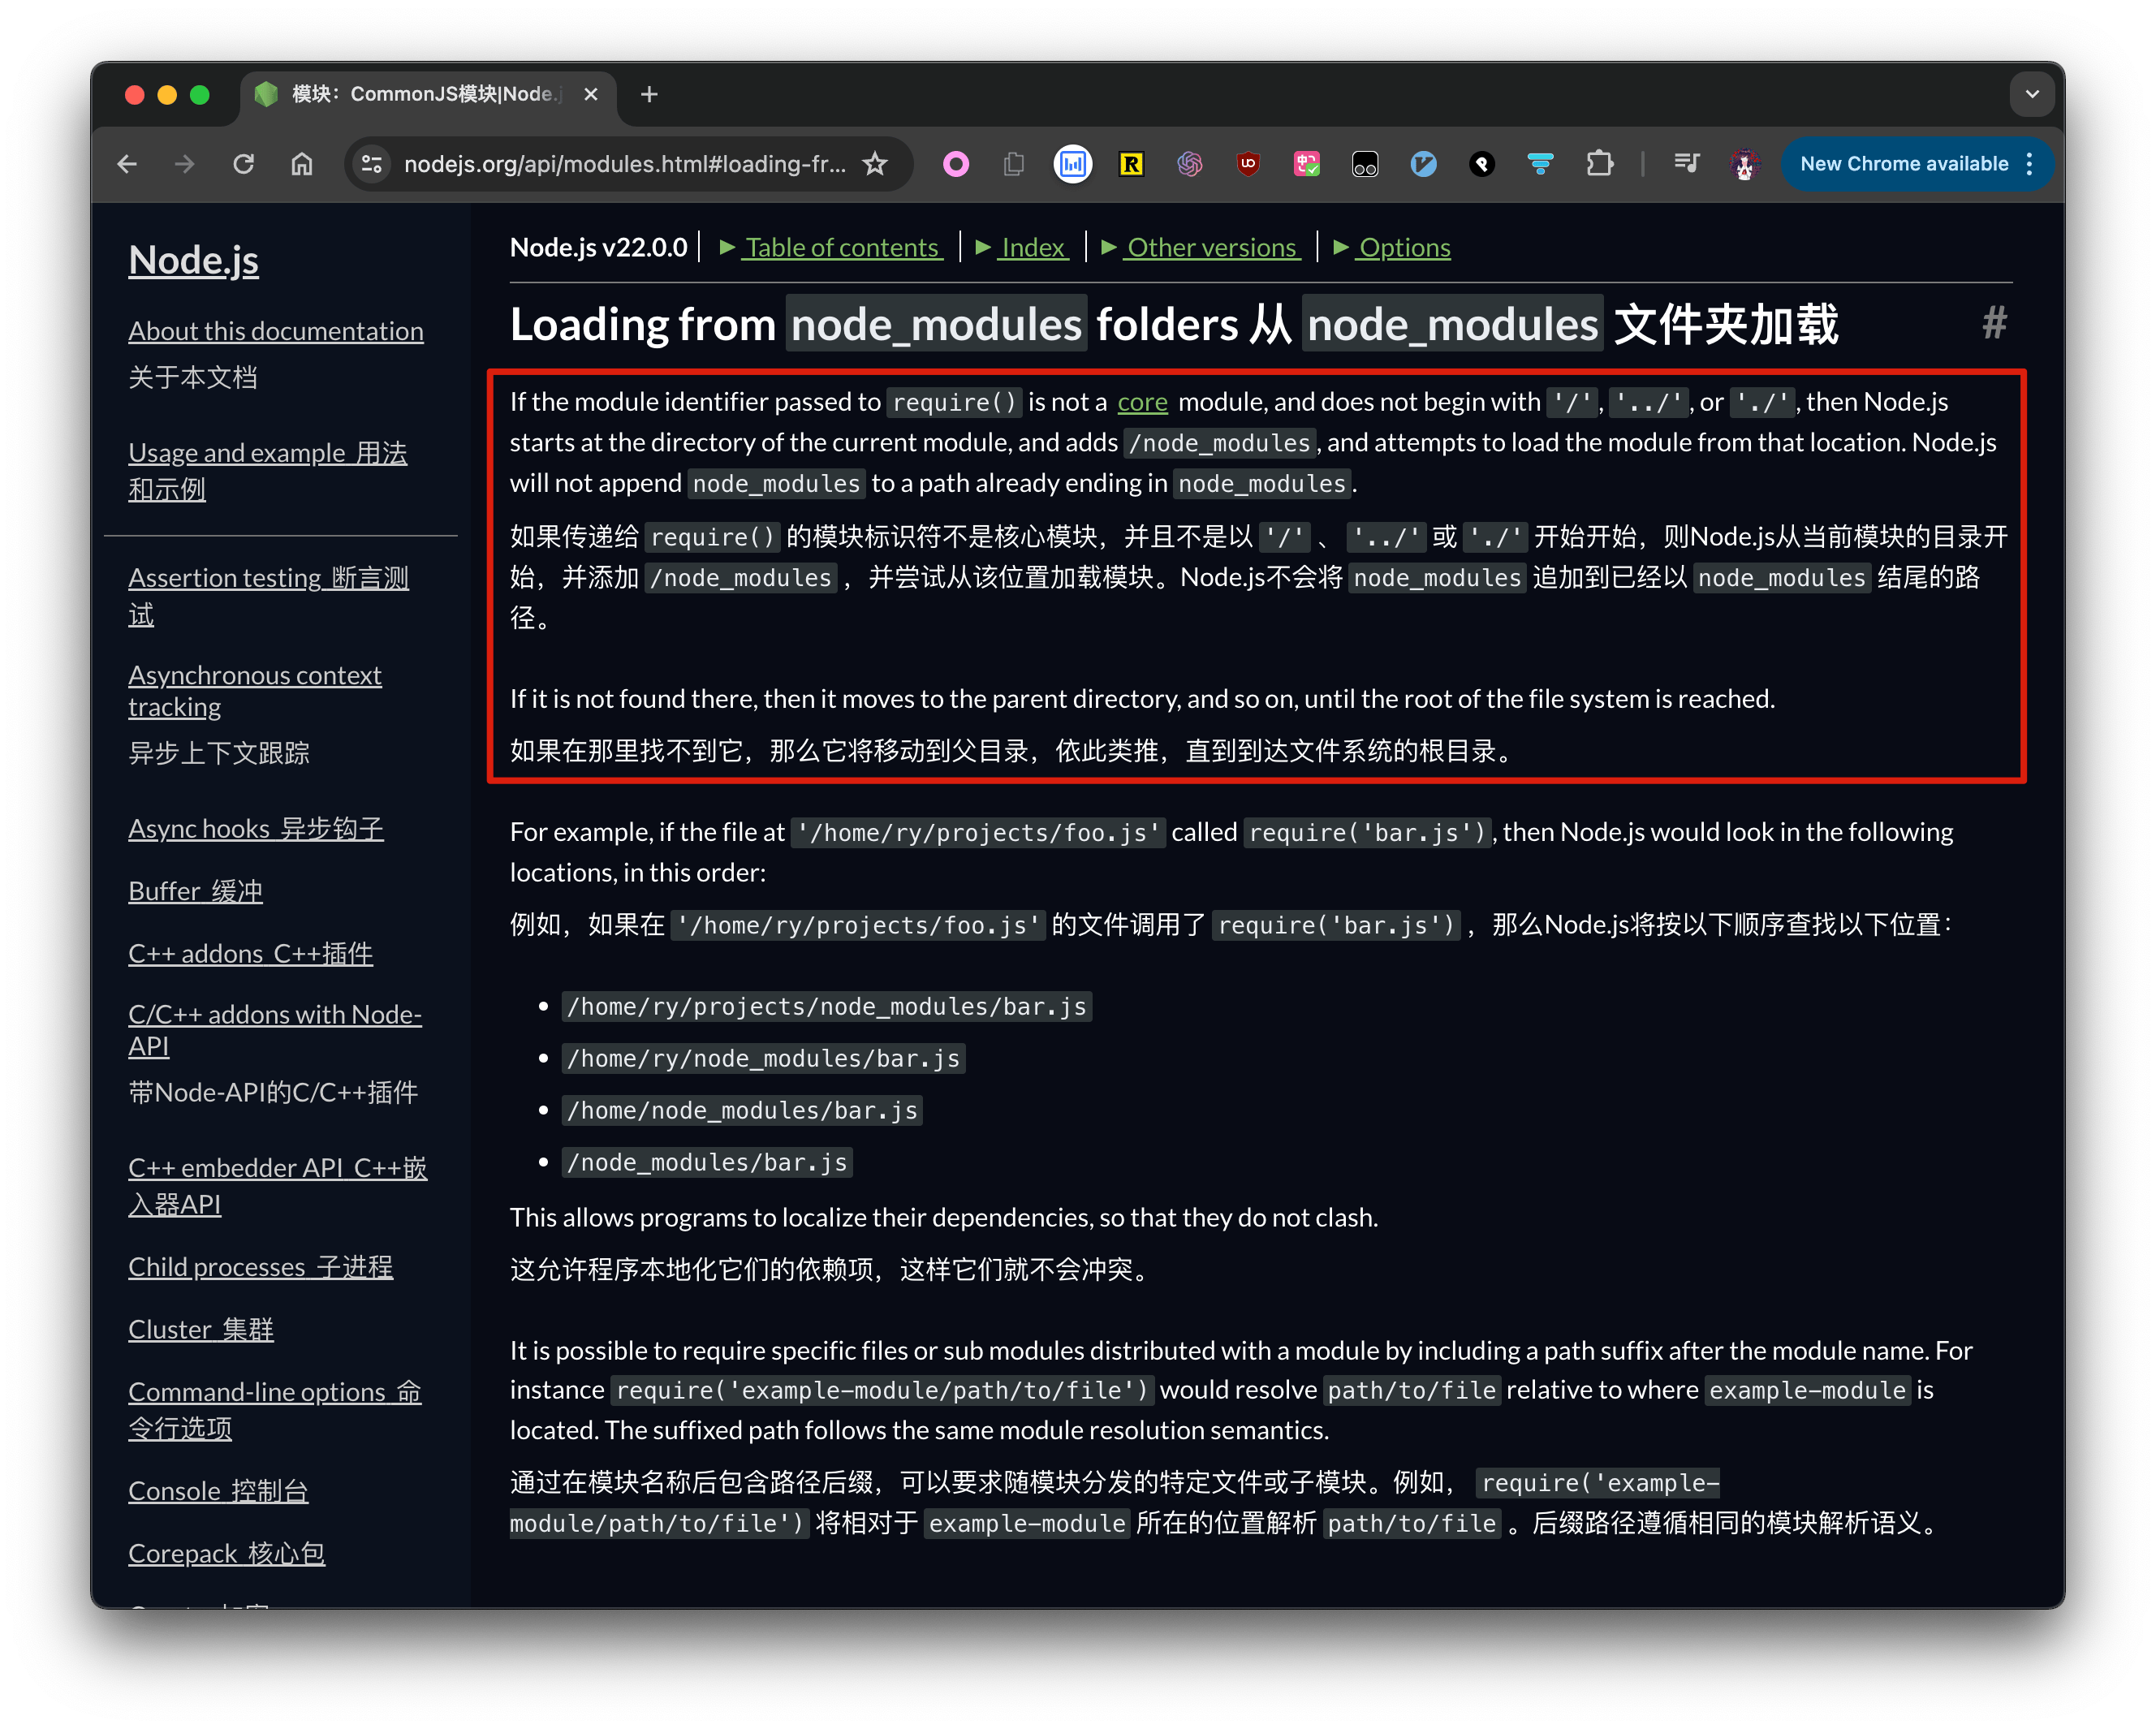Bookmark the page with the star icon
The width and height of the screenshot is (2156, 1729).
pos(876,164)
